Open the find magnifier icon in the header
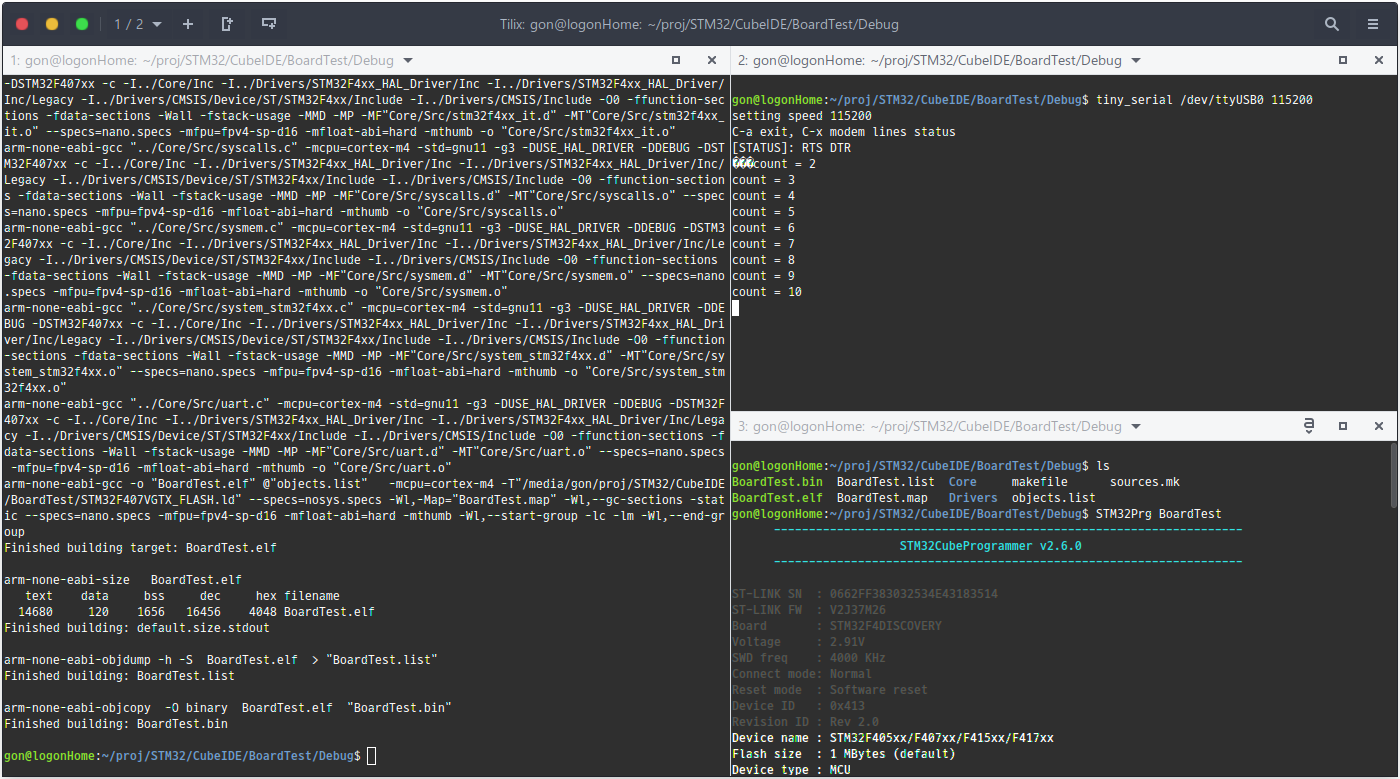This screenshot has height=779, width=1400. [x=1332, y=23]
